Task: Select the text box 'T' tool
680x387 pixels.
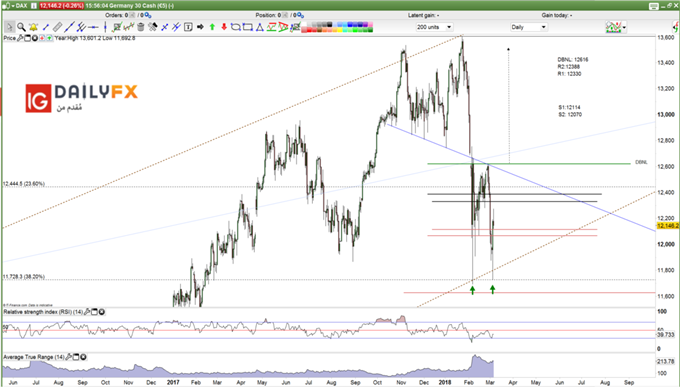Action: pyautogui.click(x=188, y=27)
